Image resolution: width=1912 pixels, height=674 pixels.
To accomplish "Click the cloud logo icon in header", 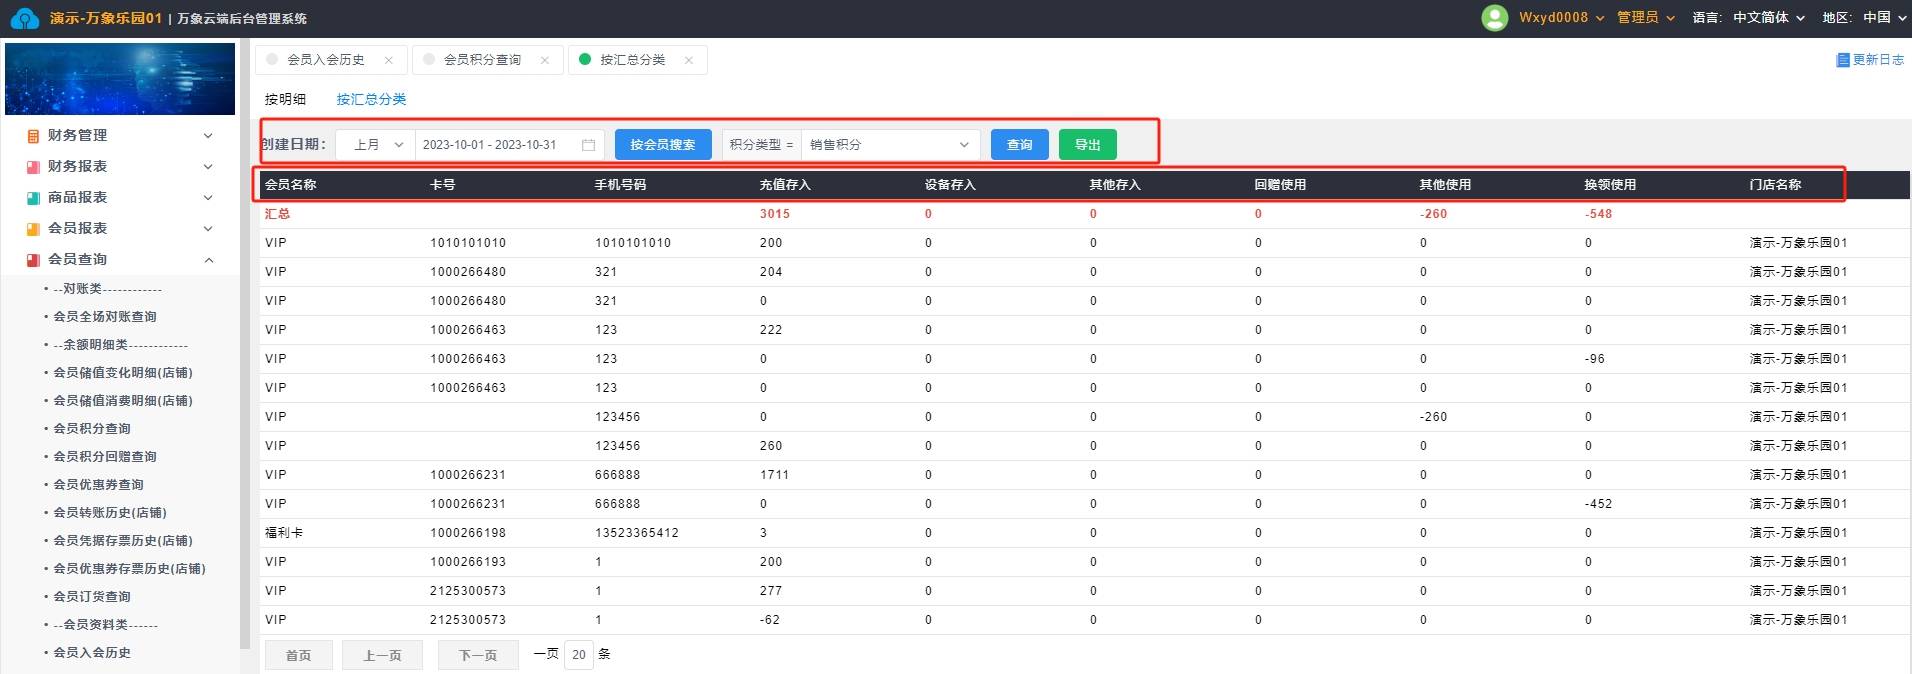I will tap(25, 18).
